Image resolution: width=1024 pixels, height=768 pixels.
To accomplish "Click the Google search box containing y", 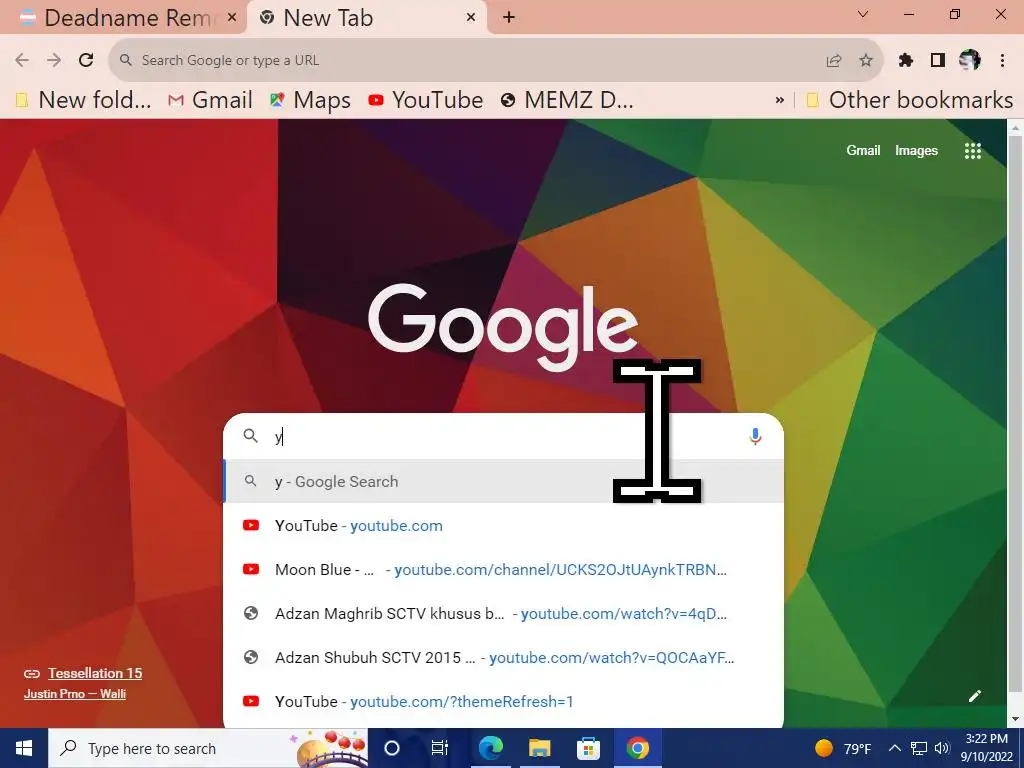I will 503,436.
